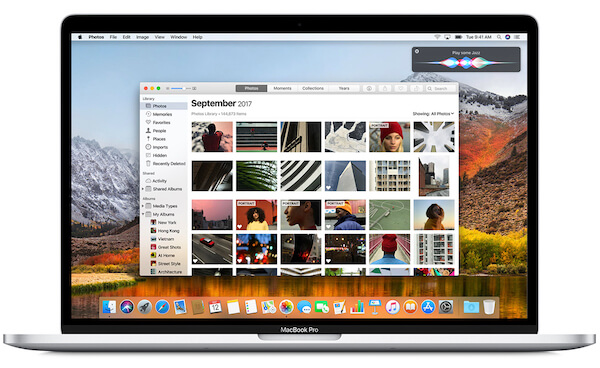Open Safari from the Dock
The image size is (600, 368).
click(162, 307)
